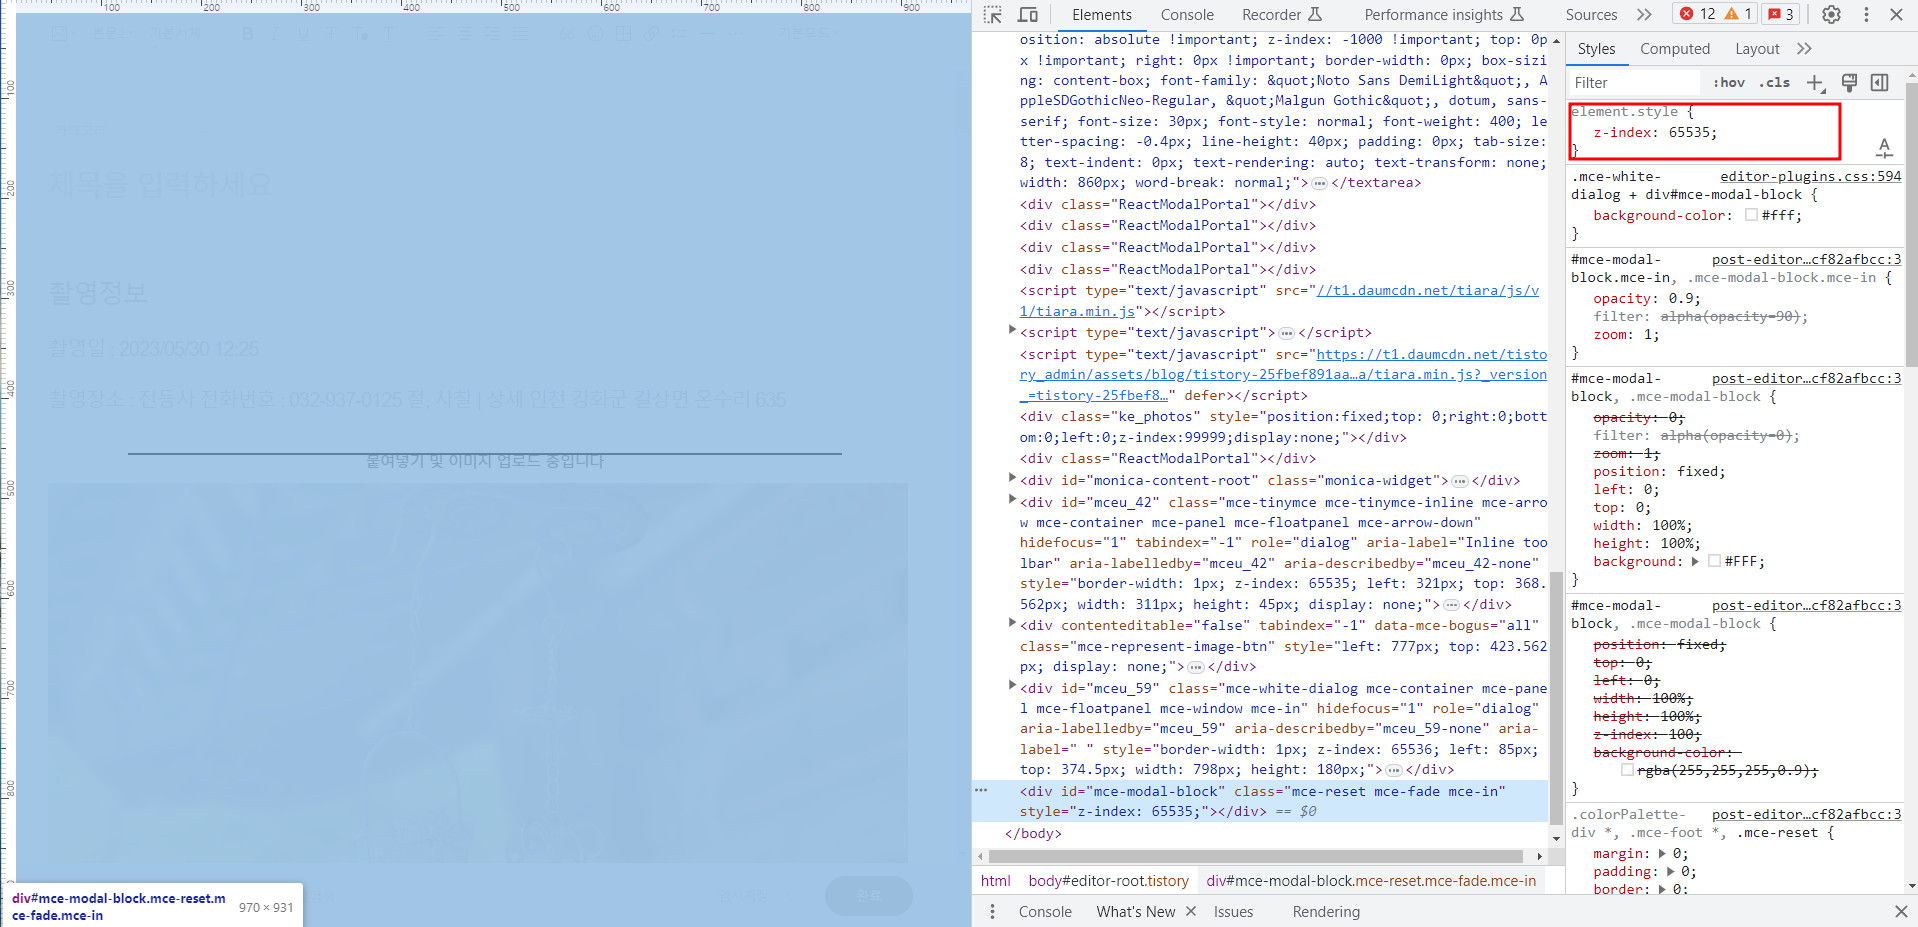This screenshot has height=927, width=1918.
Task: Expand the collapsed inline script node
Action: point(1012,329)
